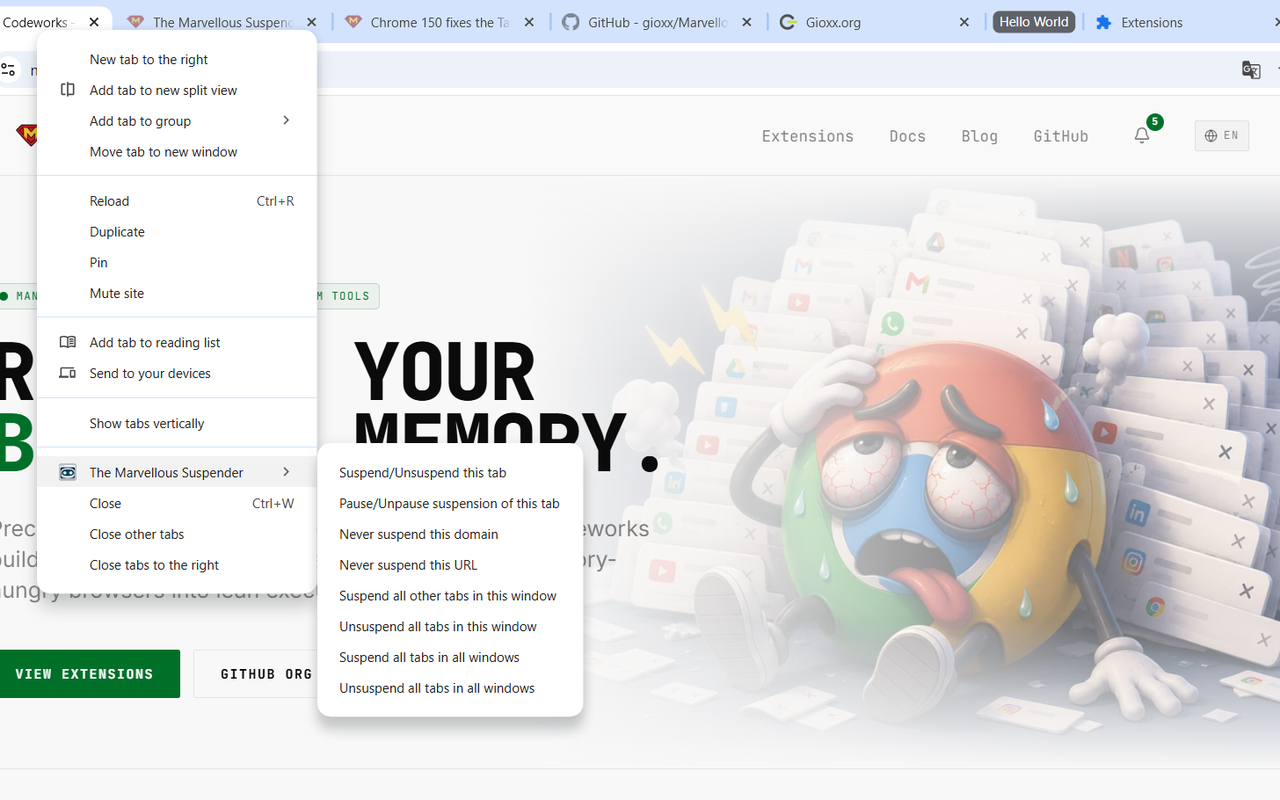Expand The Marvellous Suspender submenu arrow
Viewport: 1280px width, 800px height.
pyautogui.click(x=286, y=472)
